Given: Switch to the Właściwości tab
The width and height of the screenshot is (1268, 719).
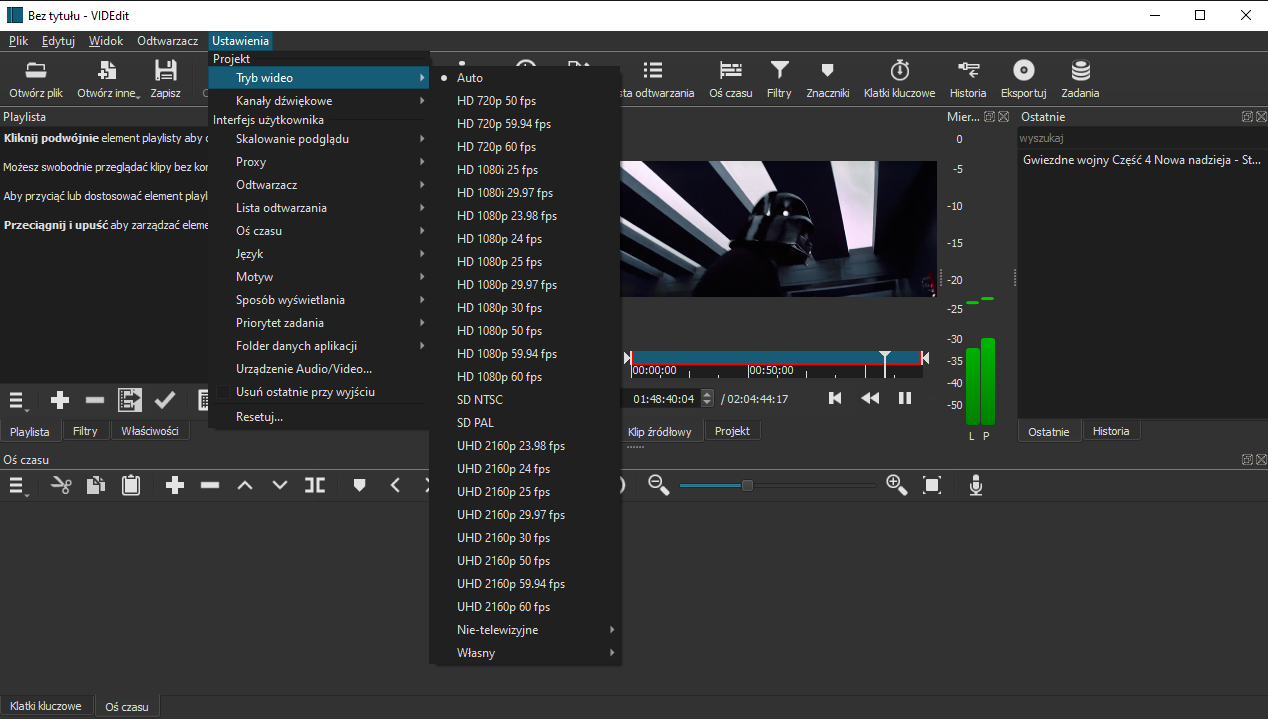Looking at the screenshot, I should [150, 431].
